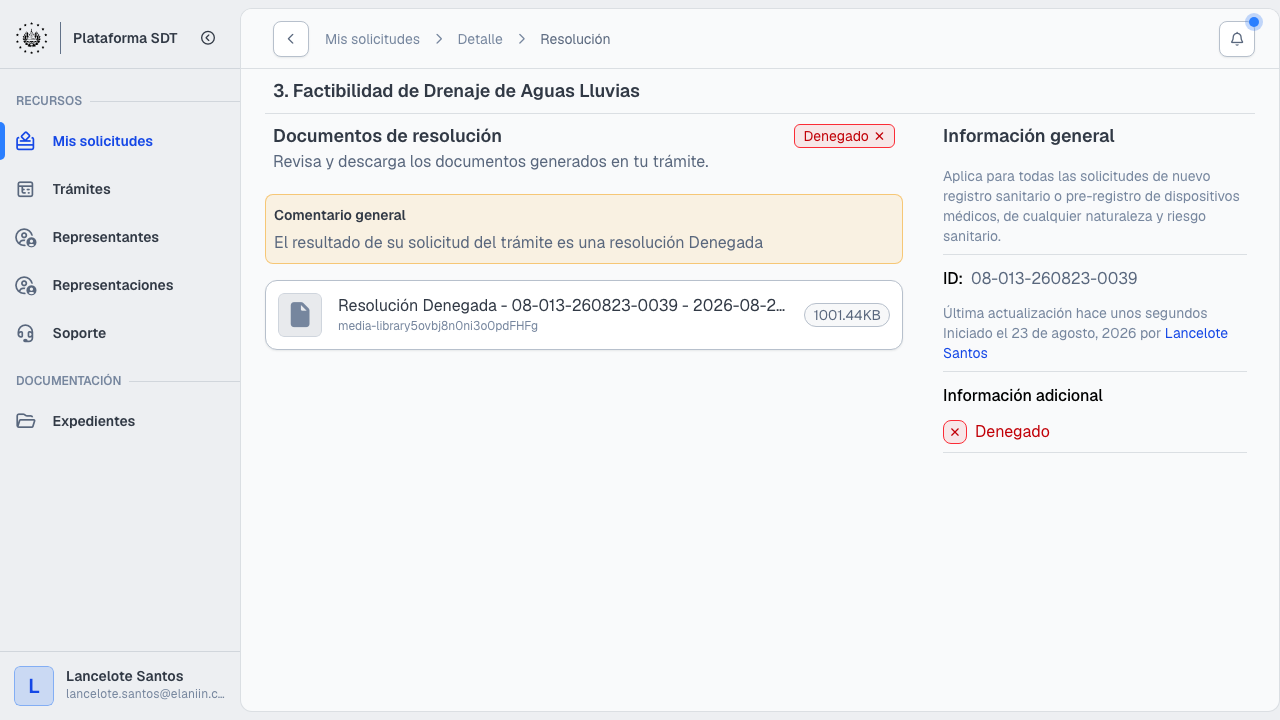Go back using the chevron button
The width and height of the screenshot is (1280, 720).
291,39
